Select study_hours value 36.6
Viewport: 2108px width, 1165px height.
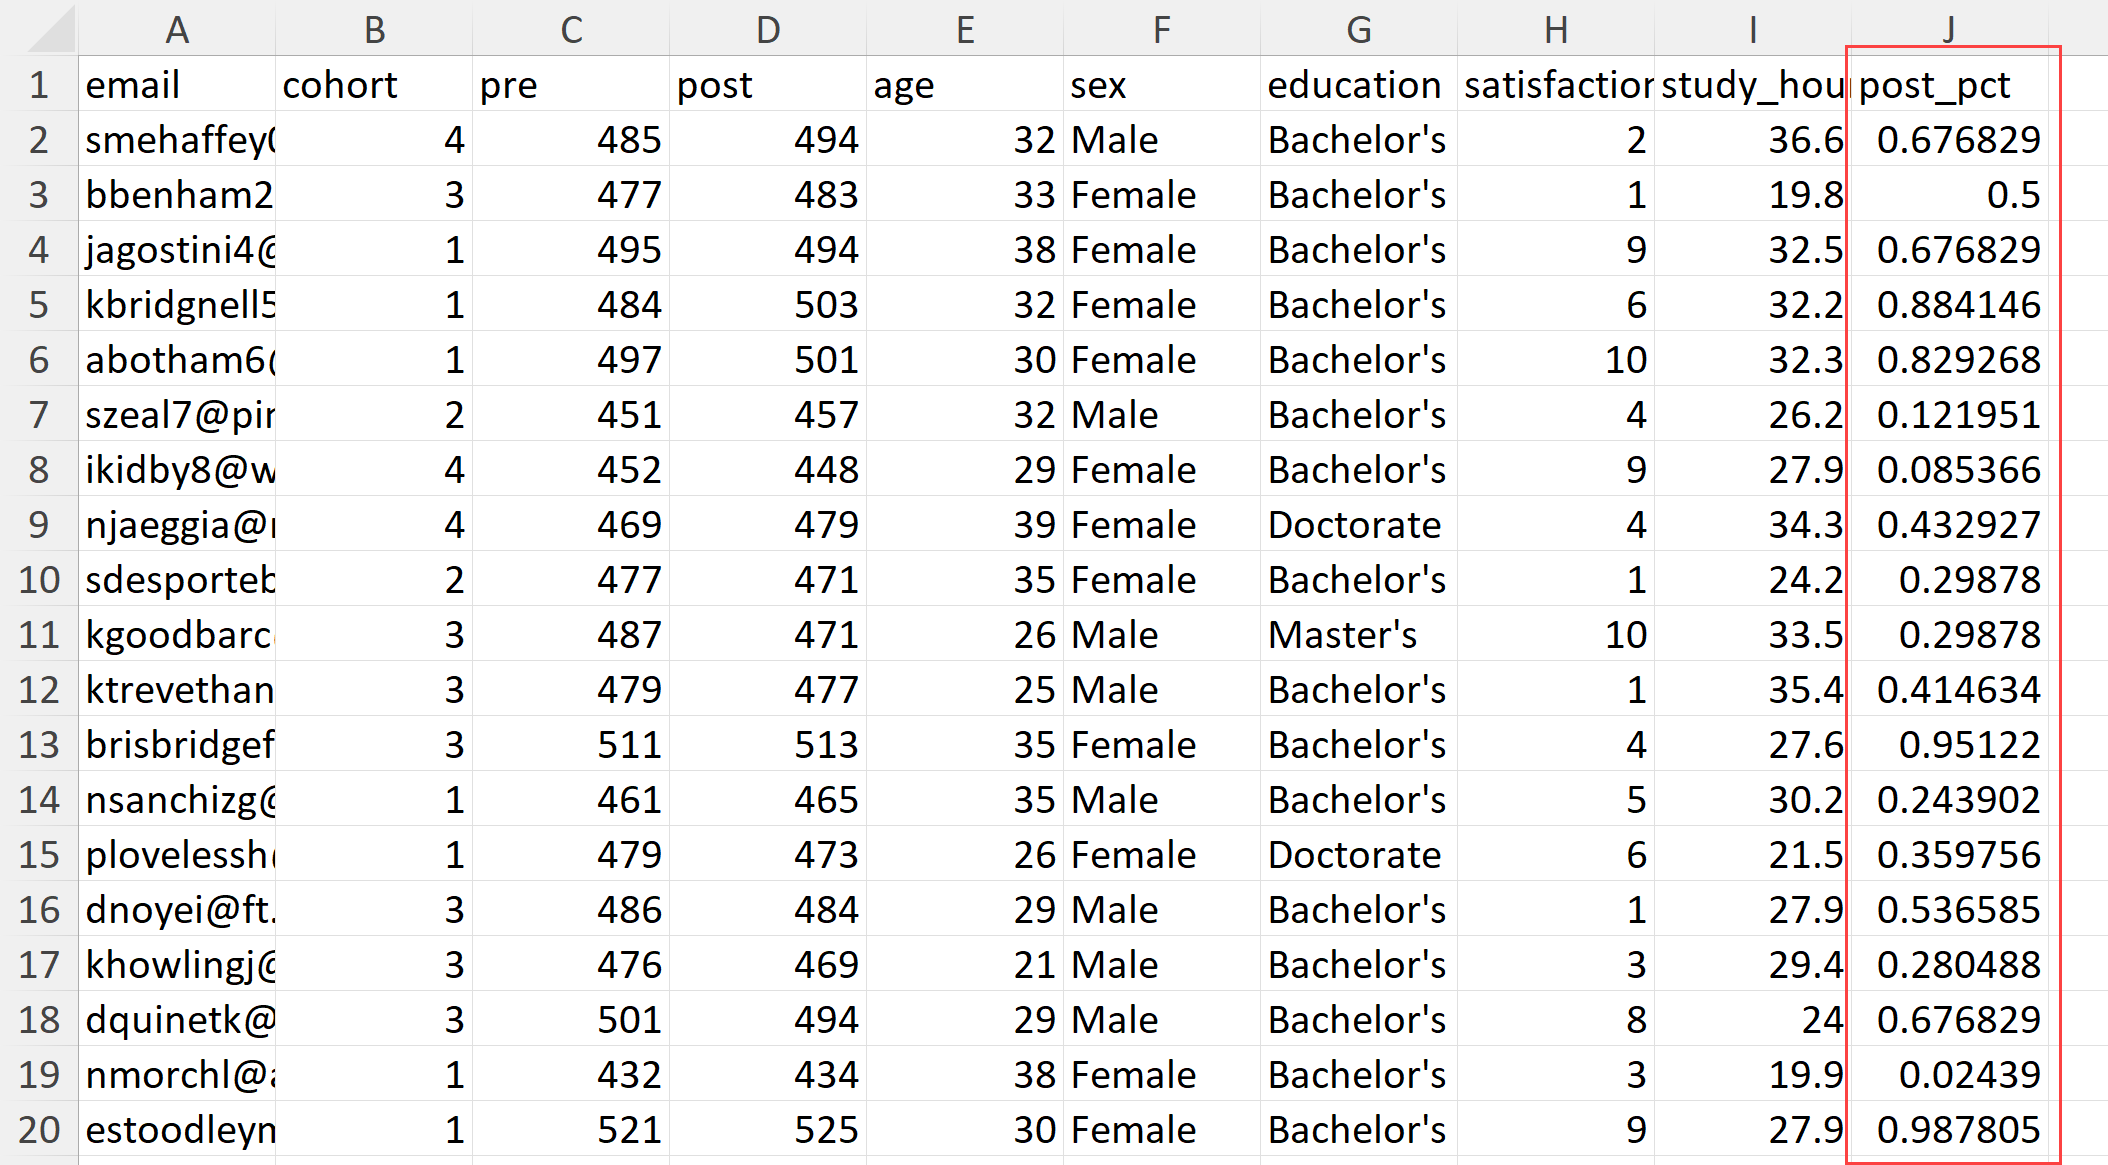1753,140
